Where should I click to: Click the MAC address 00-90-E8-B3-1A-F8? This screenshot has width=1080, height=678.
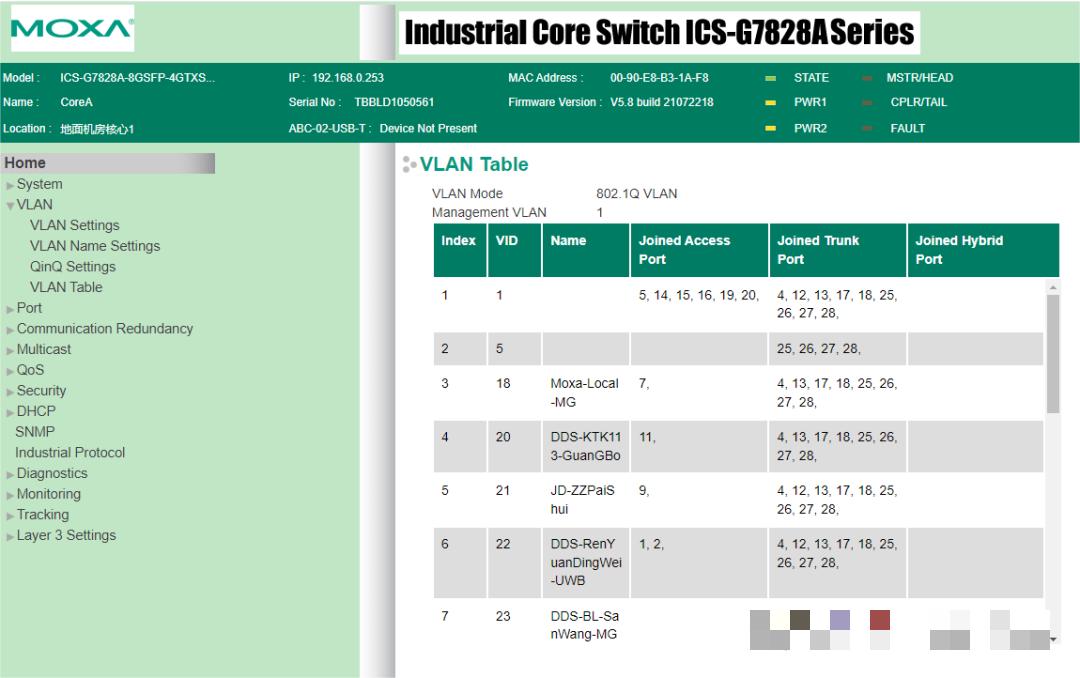click(659, 78)
